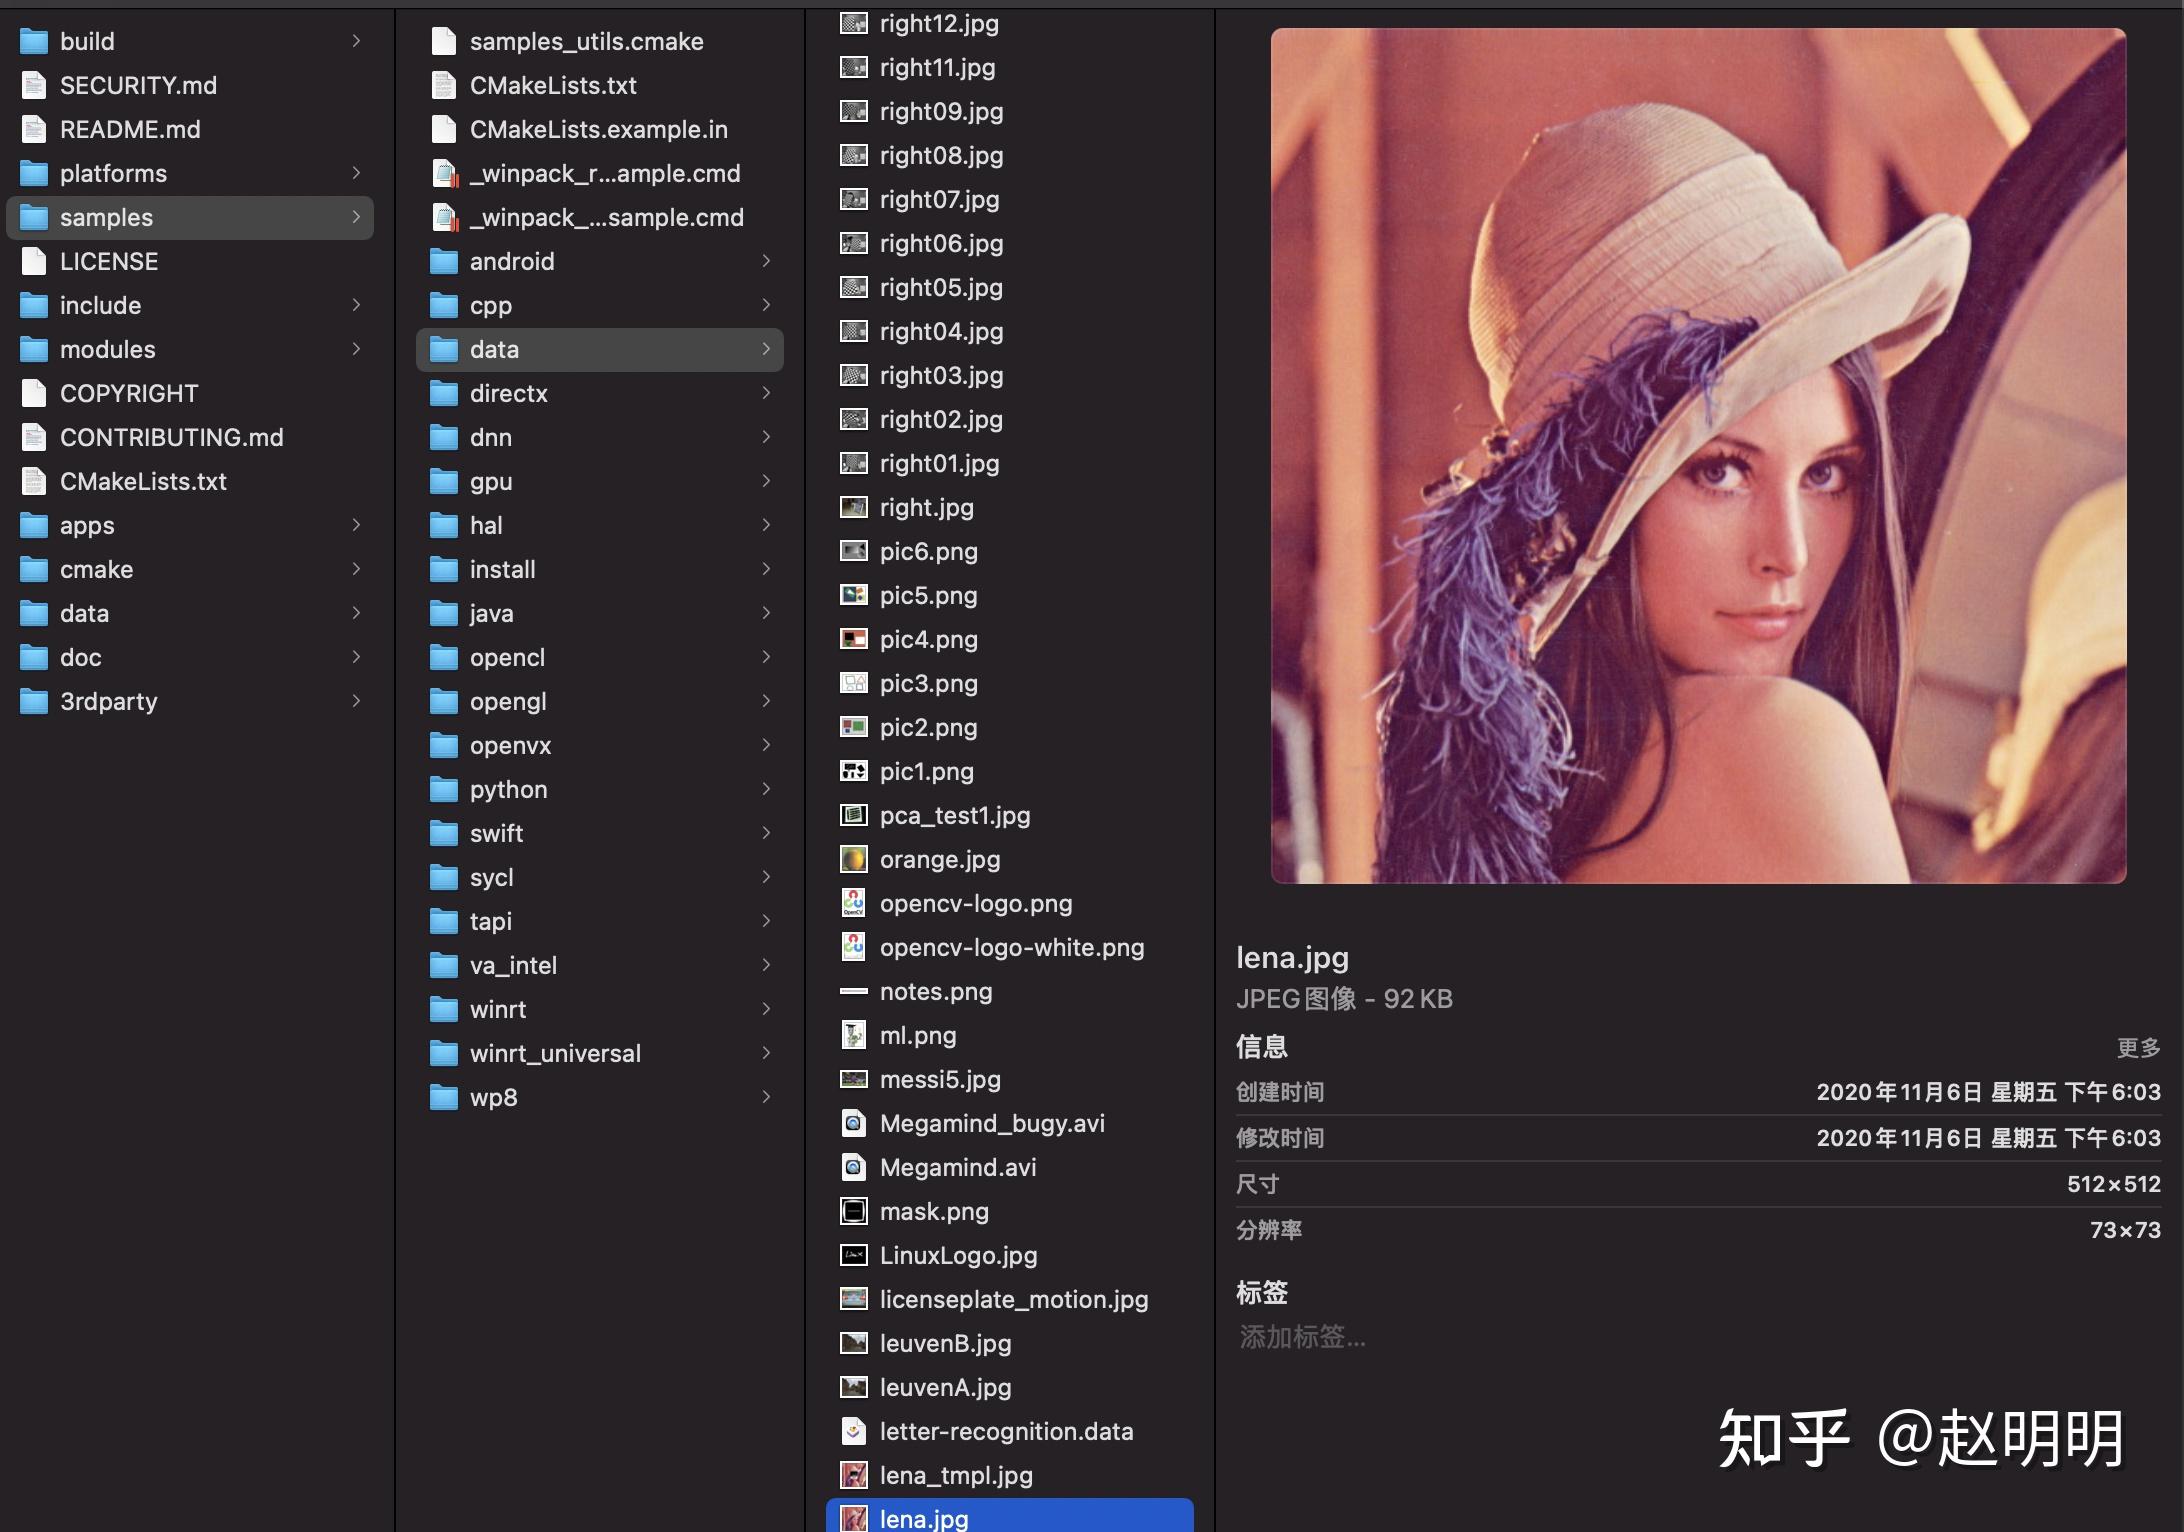Click the lena_tmpl.jpg thumbnail icon
The height and width of the screenshot is (1532, 2184).
[x=853, y=1475]
